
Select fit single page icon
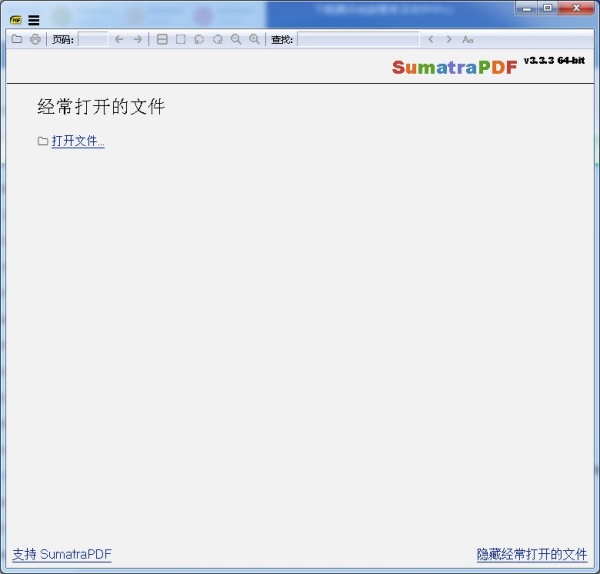[181, 39]
